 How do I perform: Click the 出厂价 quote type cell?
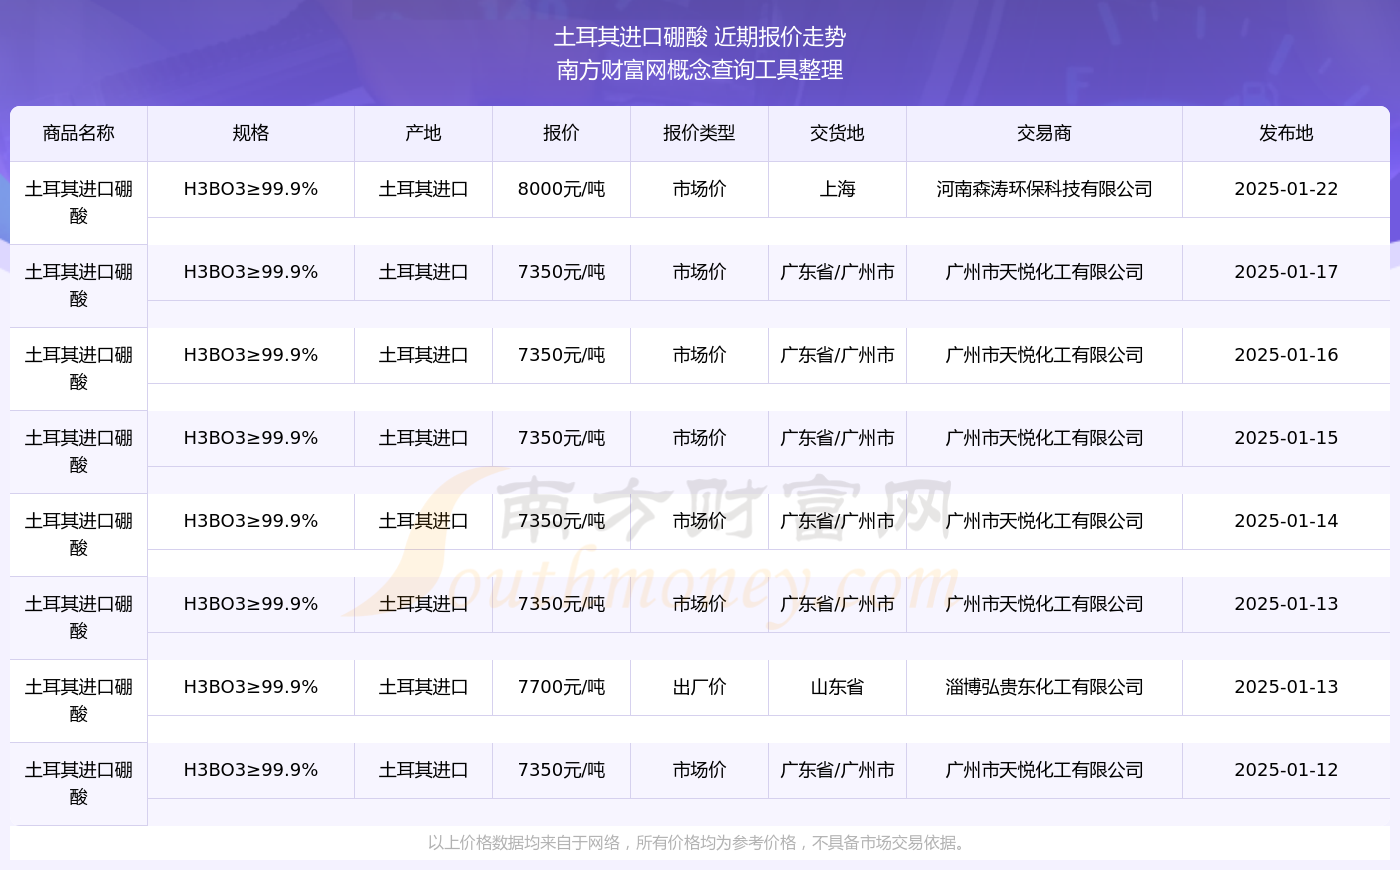pyautogui.click(x=699, y=687)
